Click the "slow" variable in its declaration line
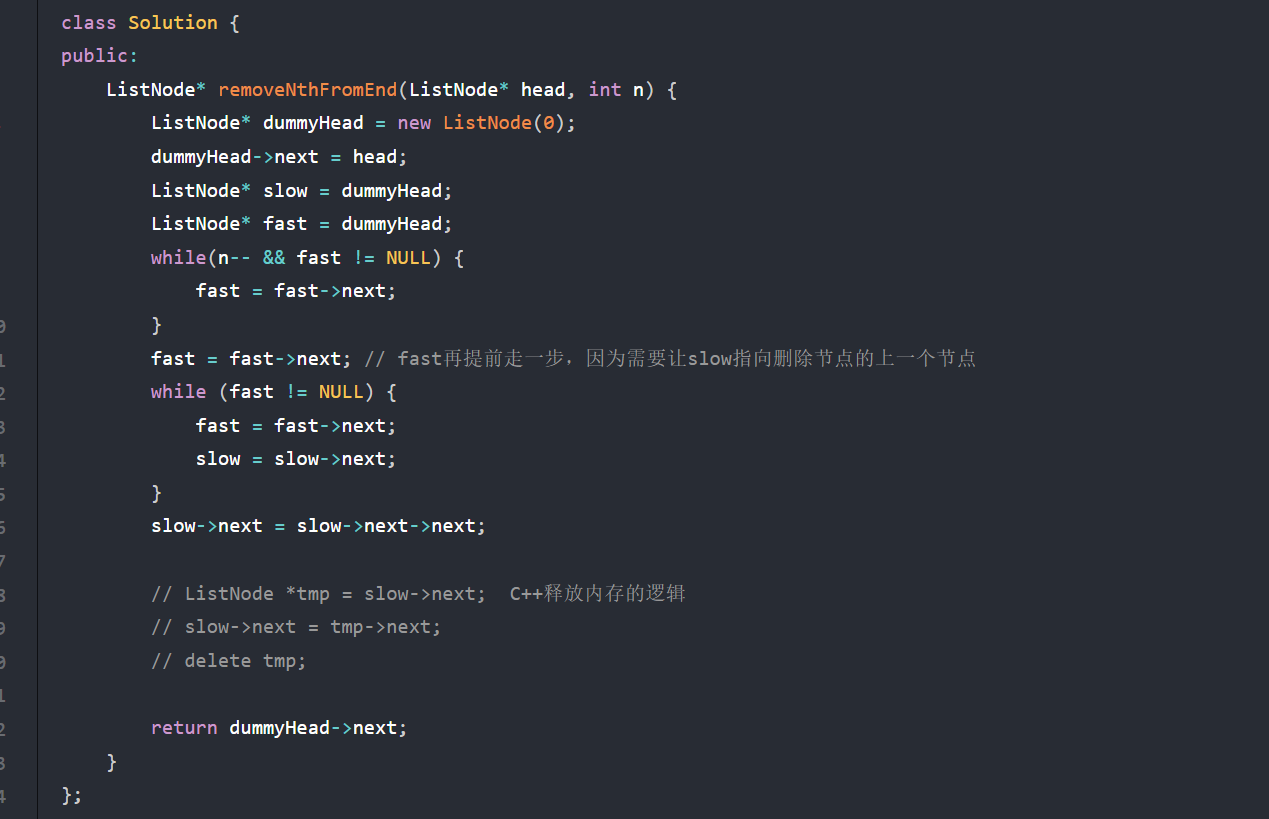Image resolution: width=1269 pixels, height=819 pixels. click(285, 191)
